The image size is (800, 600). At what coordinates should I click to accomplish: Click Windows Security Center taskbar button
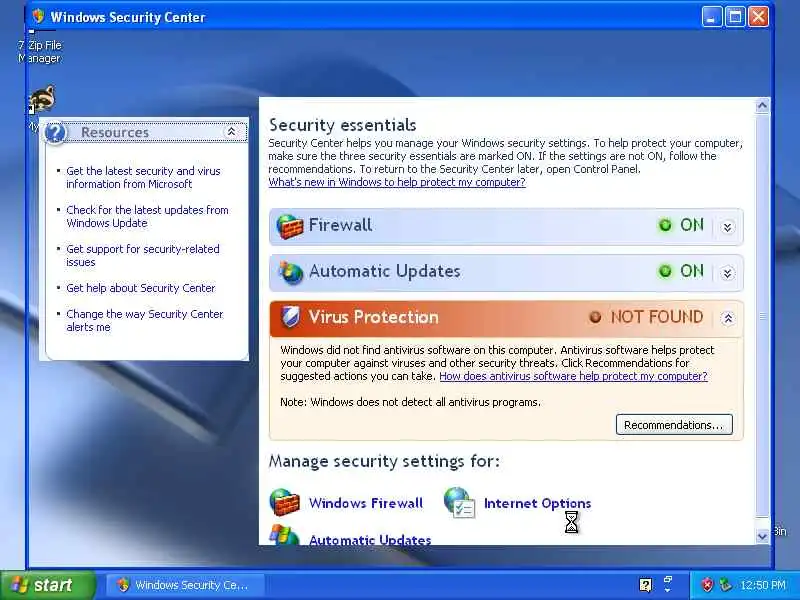pos(184,585)
